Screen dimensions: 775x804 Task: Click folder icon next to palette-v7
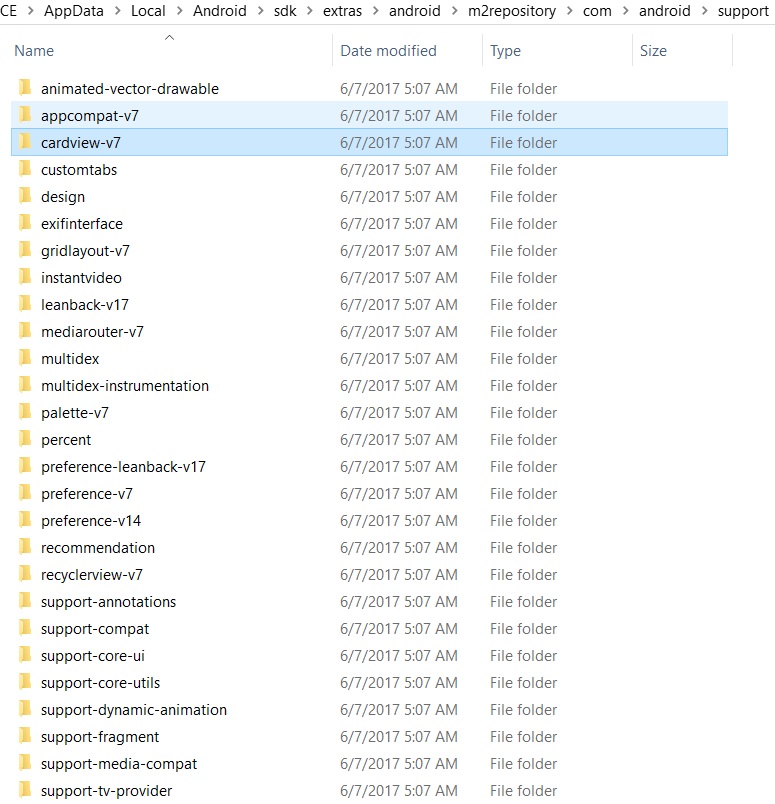click(x=25, y=412)
